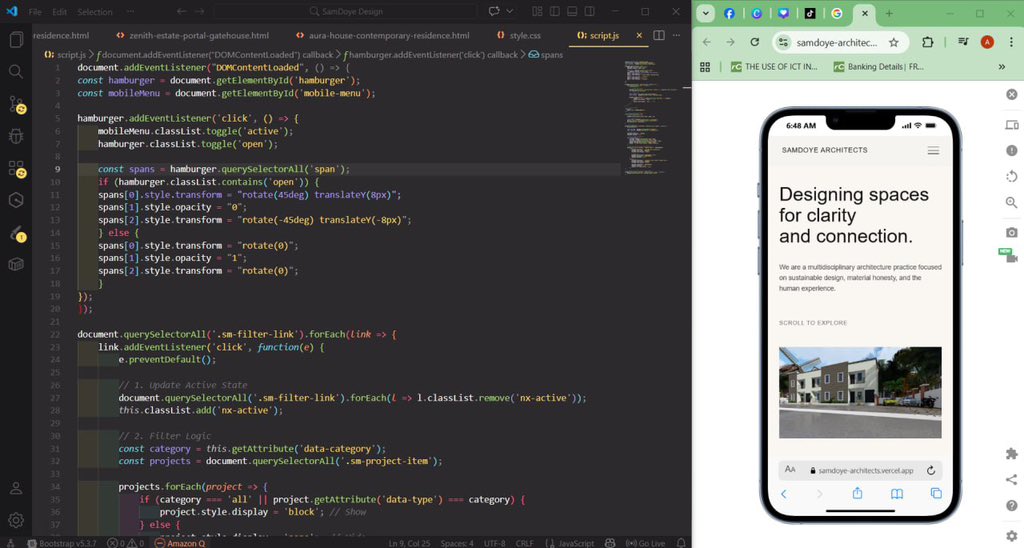Click the SamDoye Design command center search
This screenshot has height=548, width=1024.
345,11
